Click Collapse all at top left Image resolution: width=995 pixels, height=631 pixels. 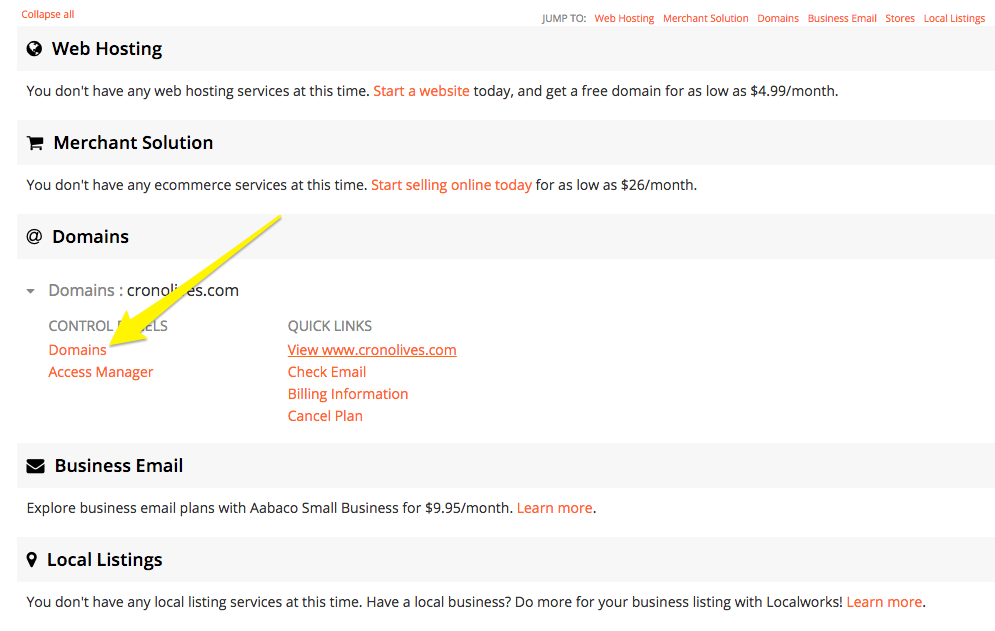(48, 14)
